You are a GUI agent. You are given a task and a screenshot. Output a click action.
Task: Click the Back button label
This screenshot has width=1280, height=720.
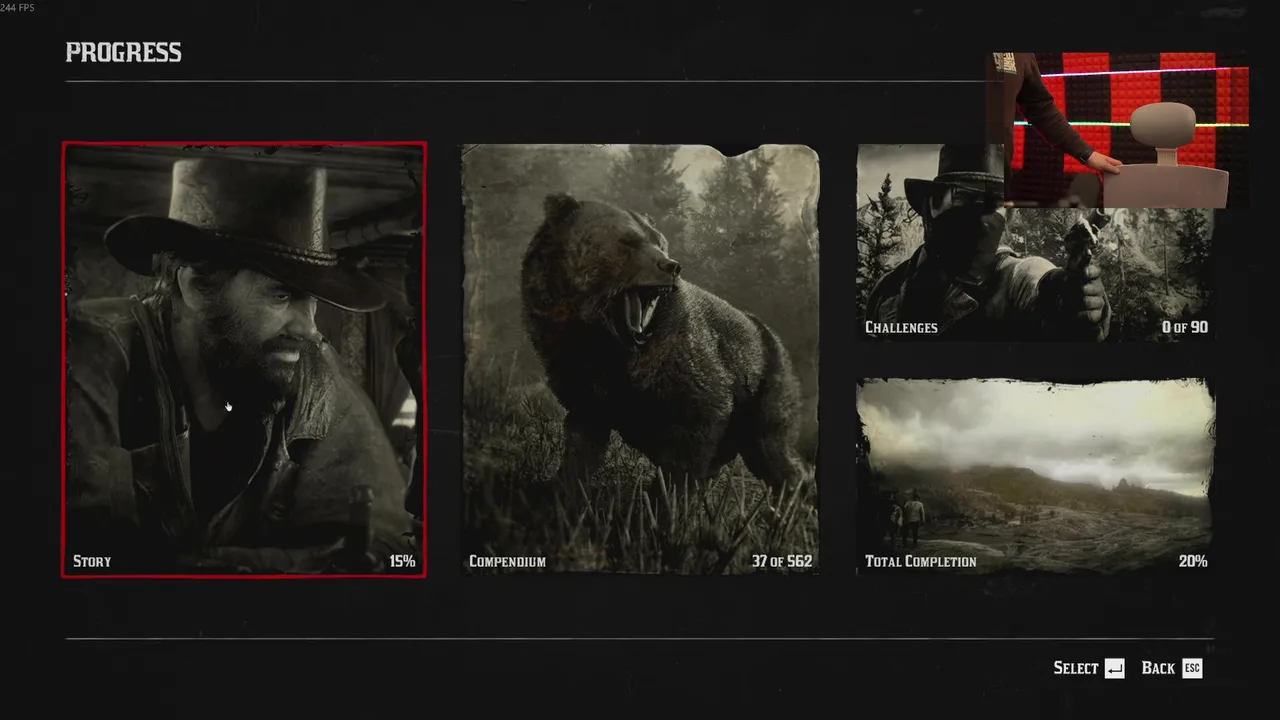[1158, 668]
